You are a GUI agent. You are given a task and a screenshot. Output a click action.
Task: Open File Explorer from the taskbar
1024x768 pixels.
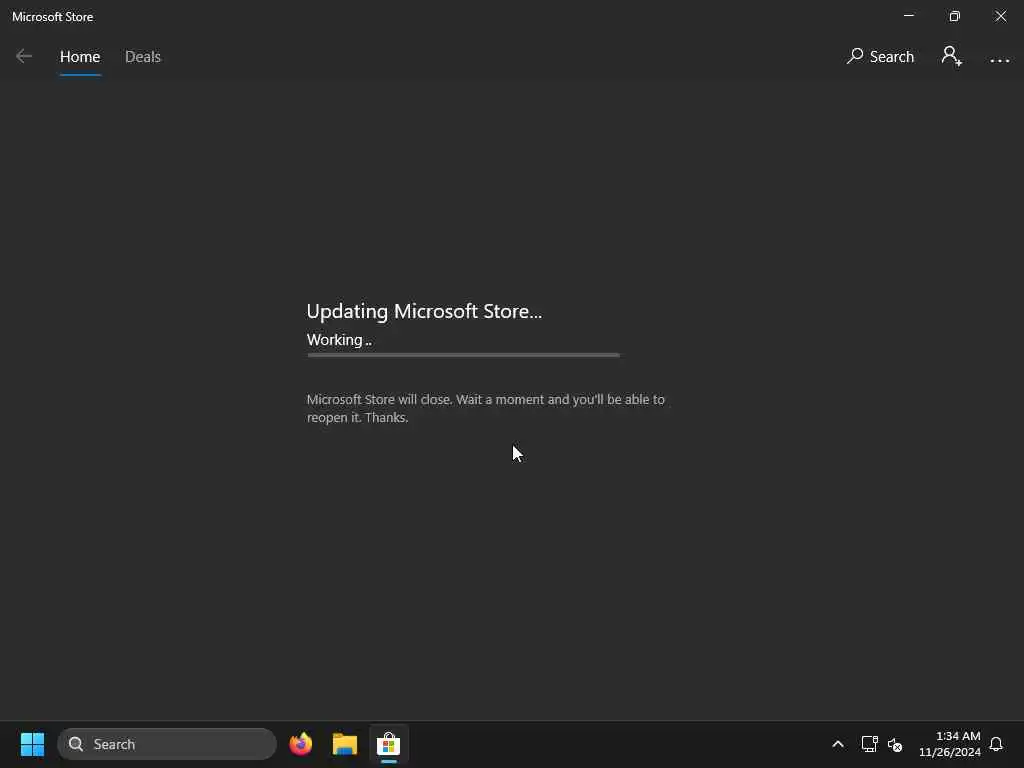(345, 744)
